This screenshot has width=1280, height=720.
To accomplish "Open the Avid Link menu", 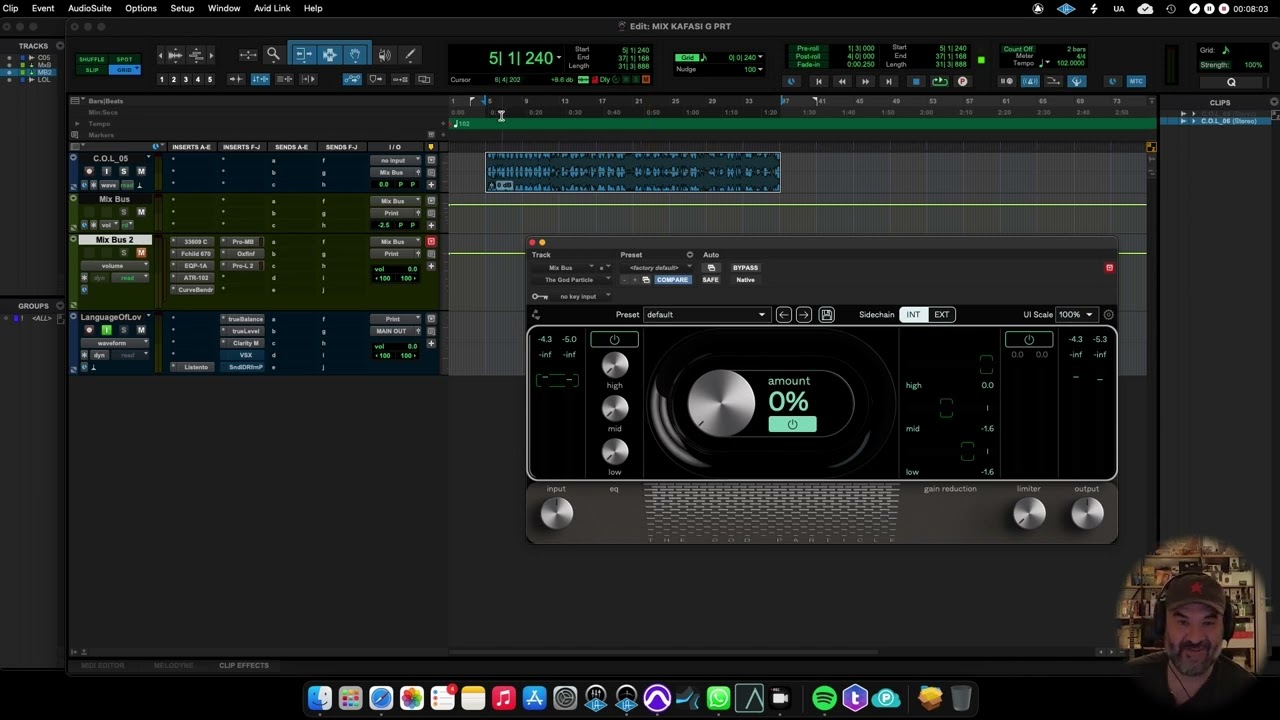I will [272, 9].
